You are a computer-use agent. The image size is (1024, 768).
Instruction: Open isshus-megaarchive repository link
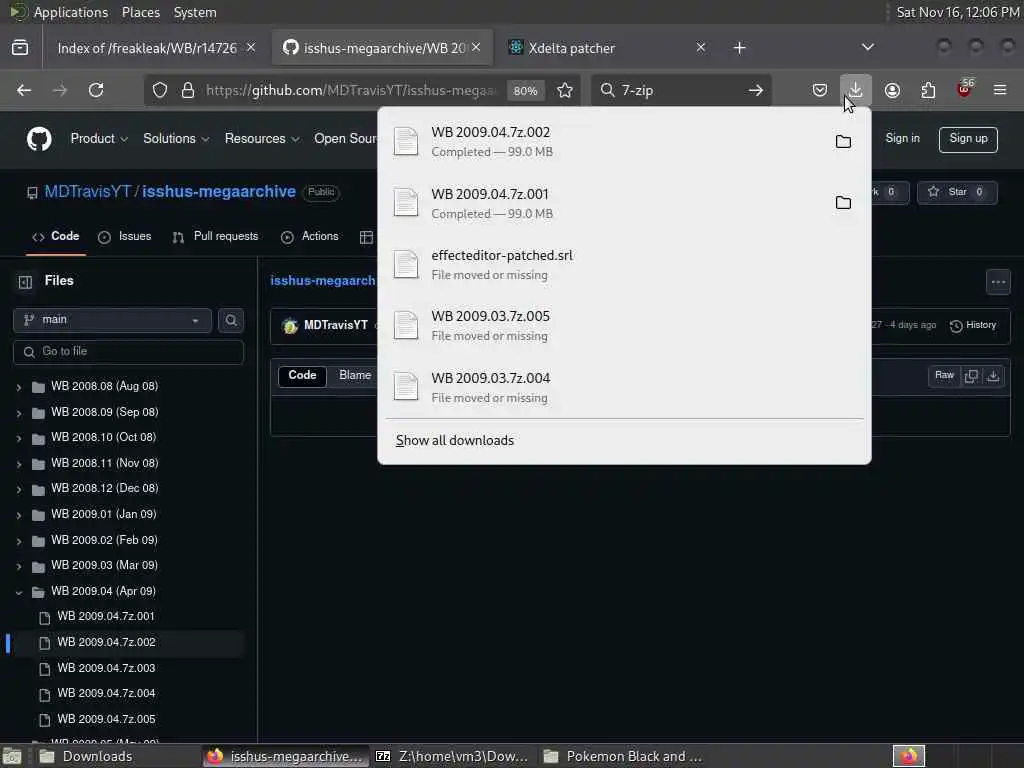click(x=219, y=192)
